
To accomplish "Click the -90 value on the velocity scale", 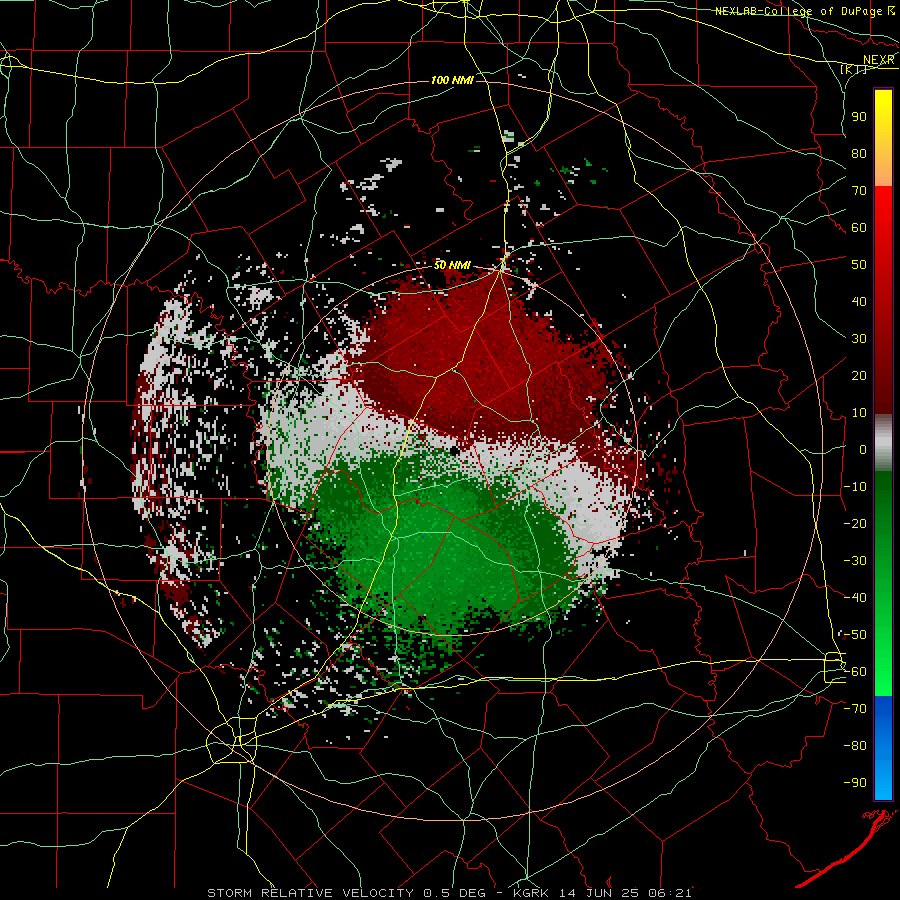I will 855,783.
